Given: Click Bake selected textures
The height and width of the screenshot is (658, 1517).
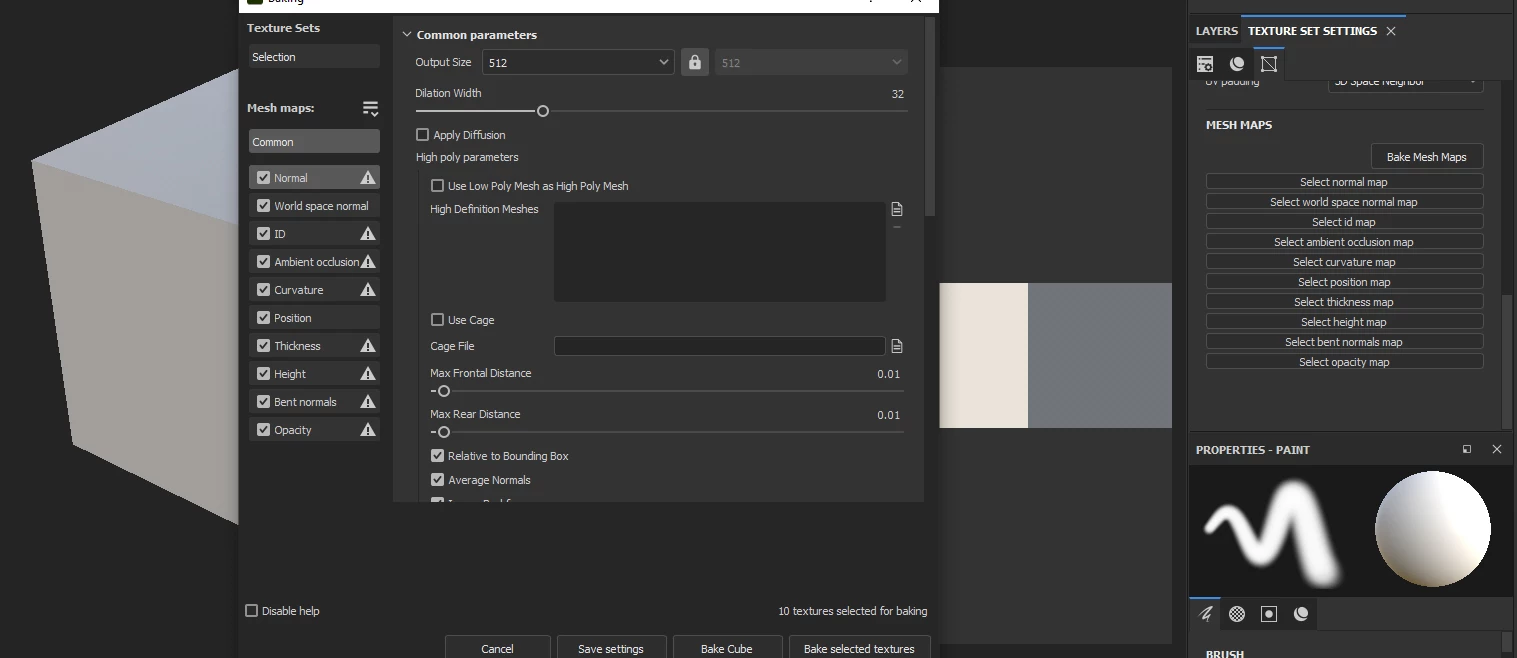Looking at the screenshot, I should (x=859, y=648).
